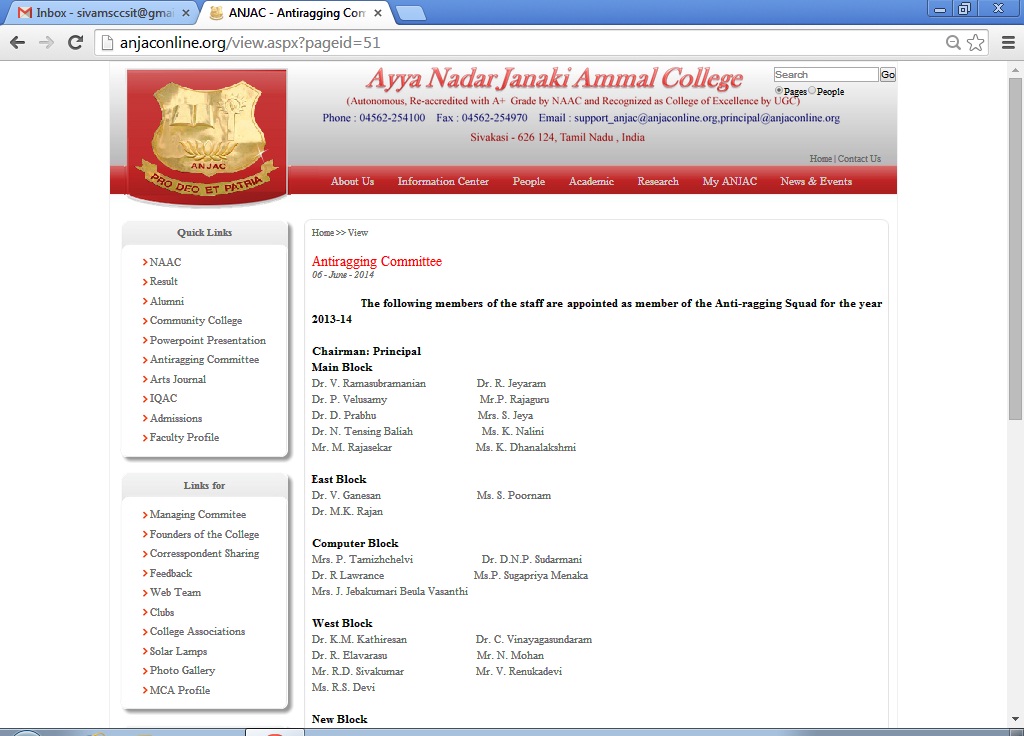The image size is (1024, 736).
Task: Open Founders of the College link
Action: tap(204, 534)
